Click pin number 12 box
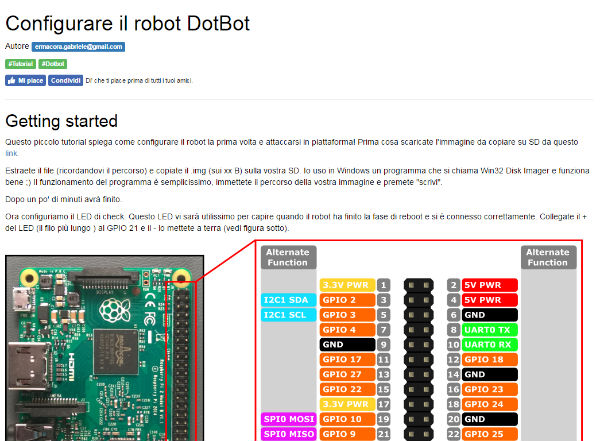 [453, 359]
